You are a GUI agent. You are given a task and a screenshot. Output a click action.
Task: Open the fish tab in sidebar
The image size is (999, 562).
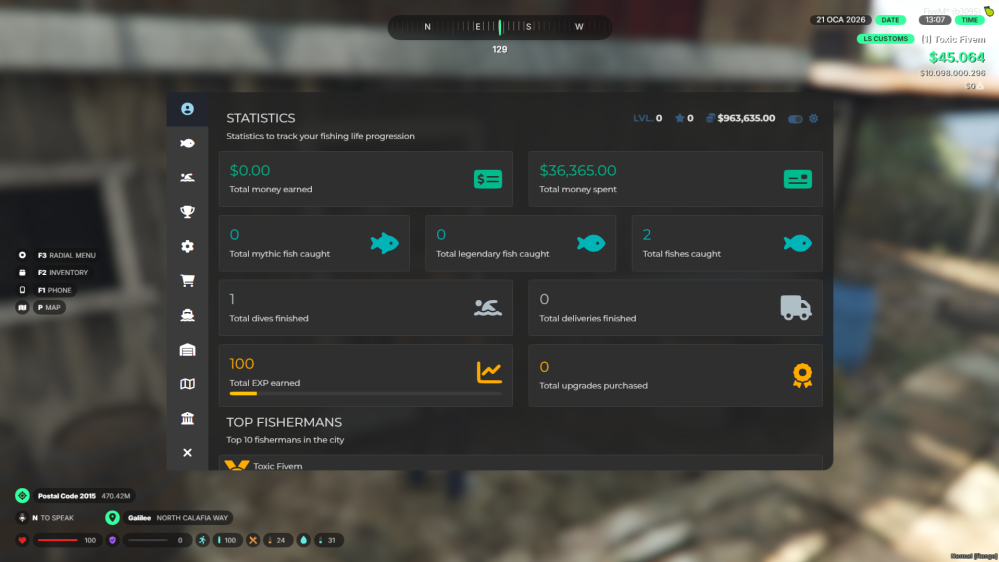pos(187,143)
